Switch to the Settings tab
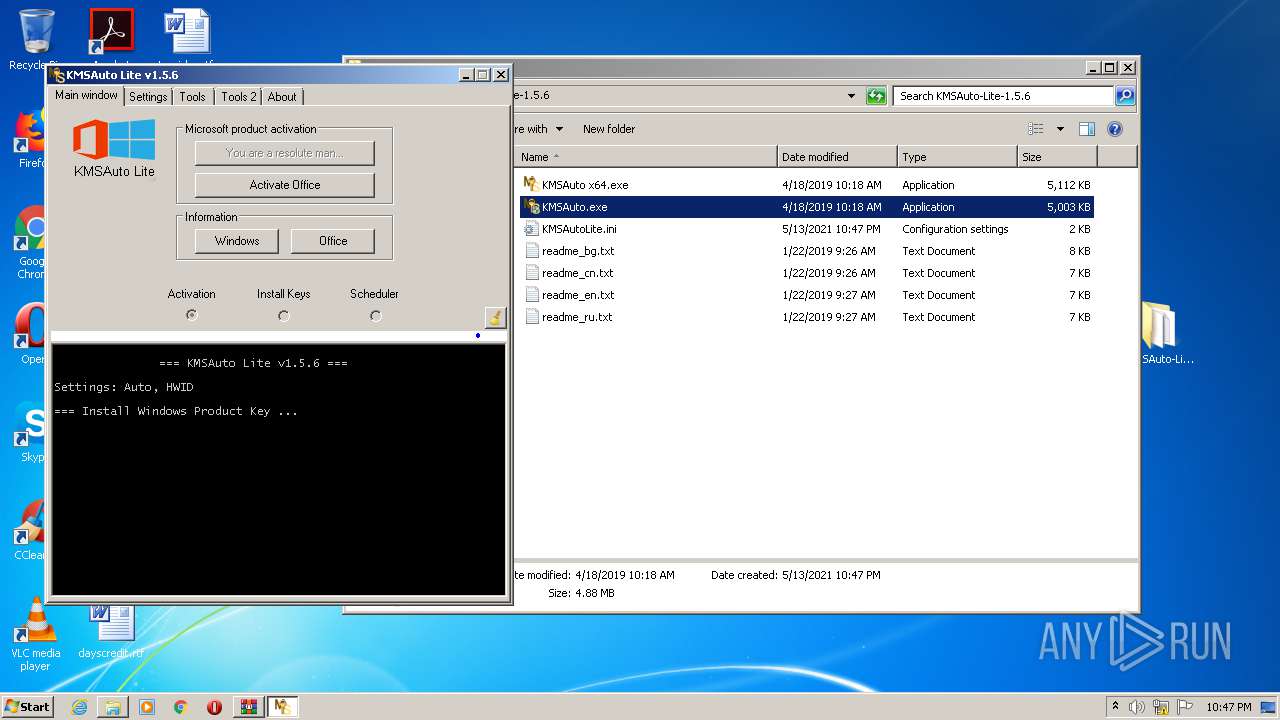Viewport: 1280px width, 720px height. [148, 97]
